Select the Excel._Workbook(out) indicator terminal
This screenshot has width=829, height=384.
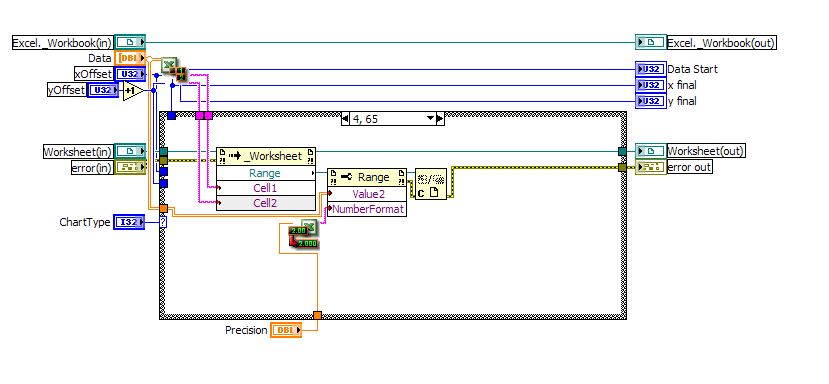pos(651,42)
